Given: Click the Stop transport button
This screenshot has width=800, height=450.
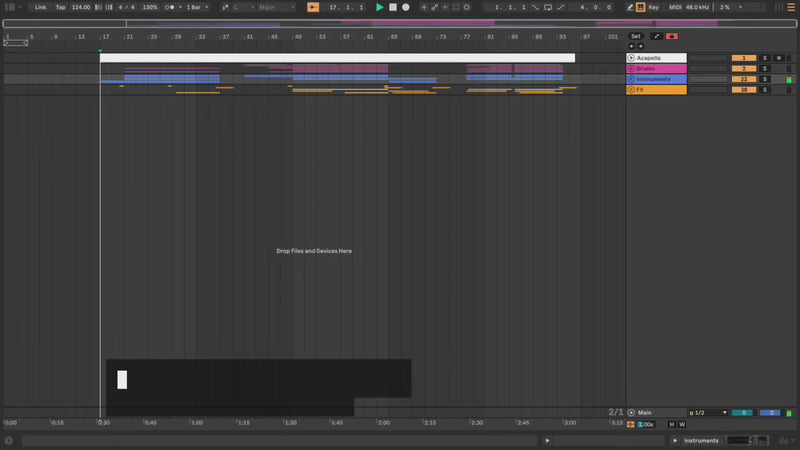Looking at the screenshot, I should click(x=393, y=7).
